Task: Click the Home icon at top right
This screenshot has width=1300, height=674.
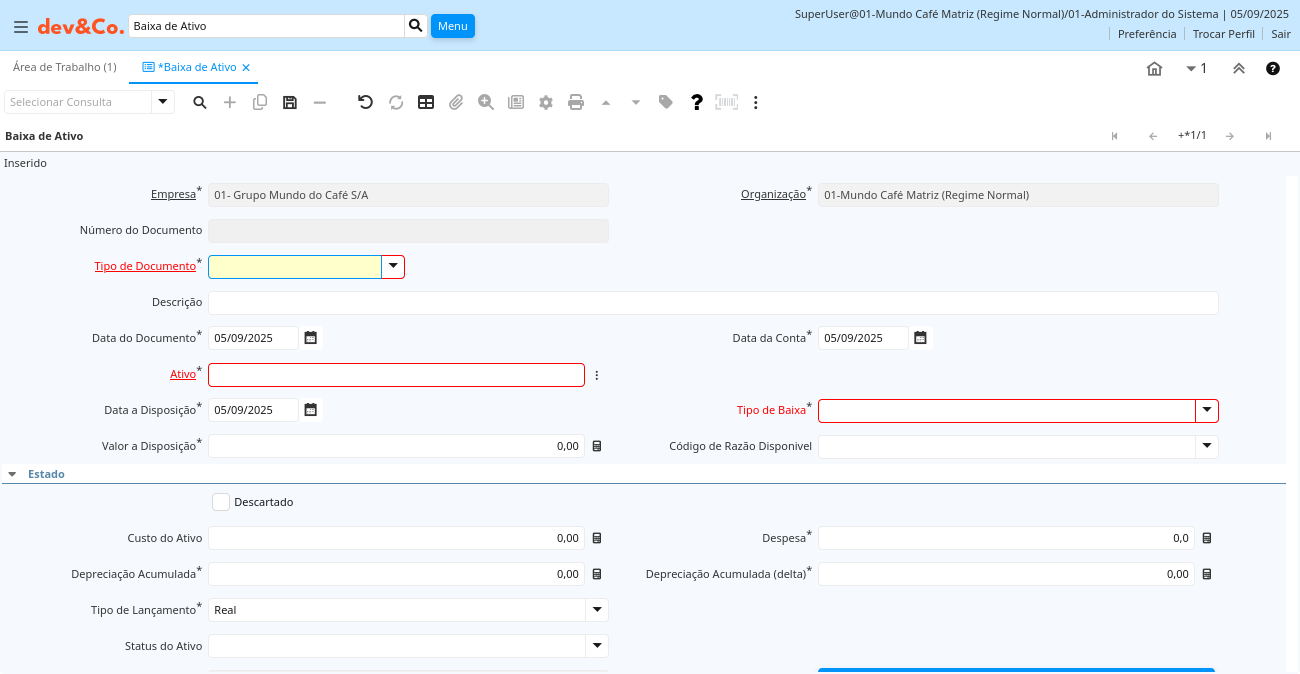Action: [1154, 68]
